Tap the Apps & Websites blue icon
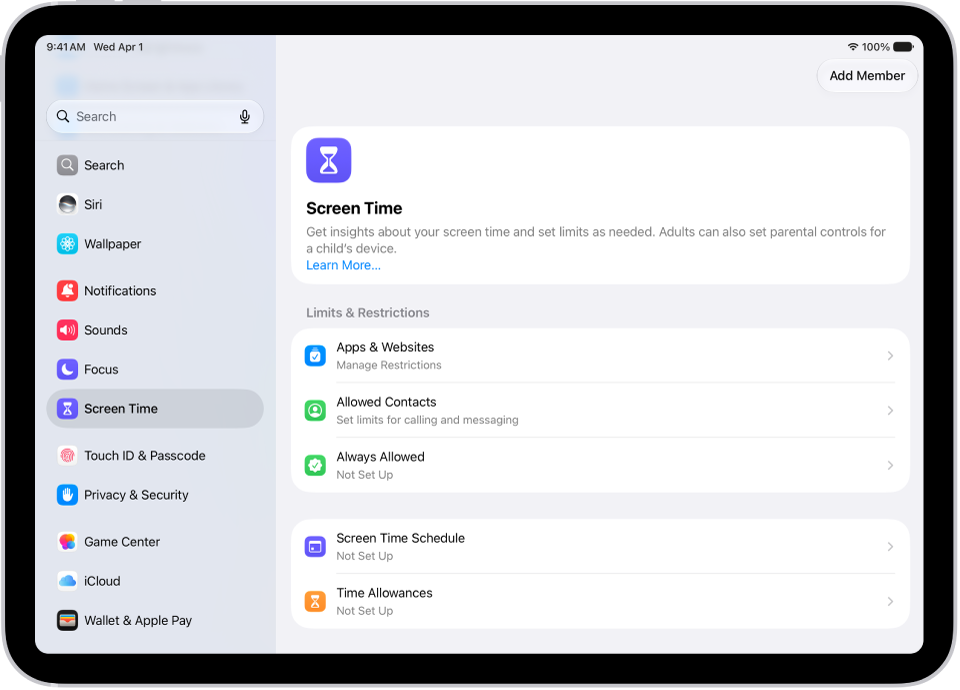960x690 pixels. (315, 356)
